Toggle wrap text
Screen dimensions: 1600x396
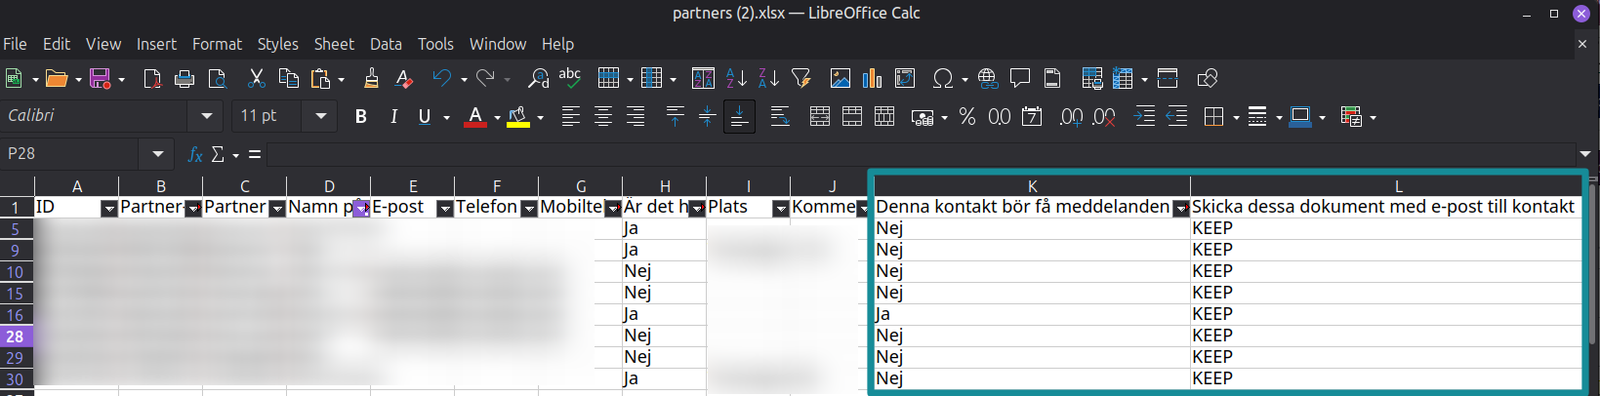pos(780,117)
